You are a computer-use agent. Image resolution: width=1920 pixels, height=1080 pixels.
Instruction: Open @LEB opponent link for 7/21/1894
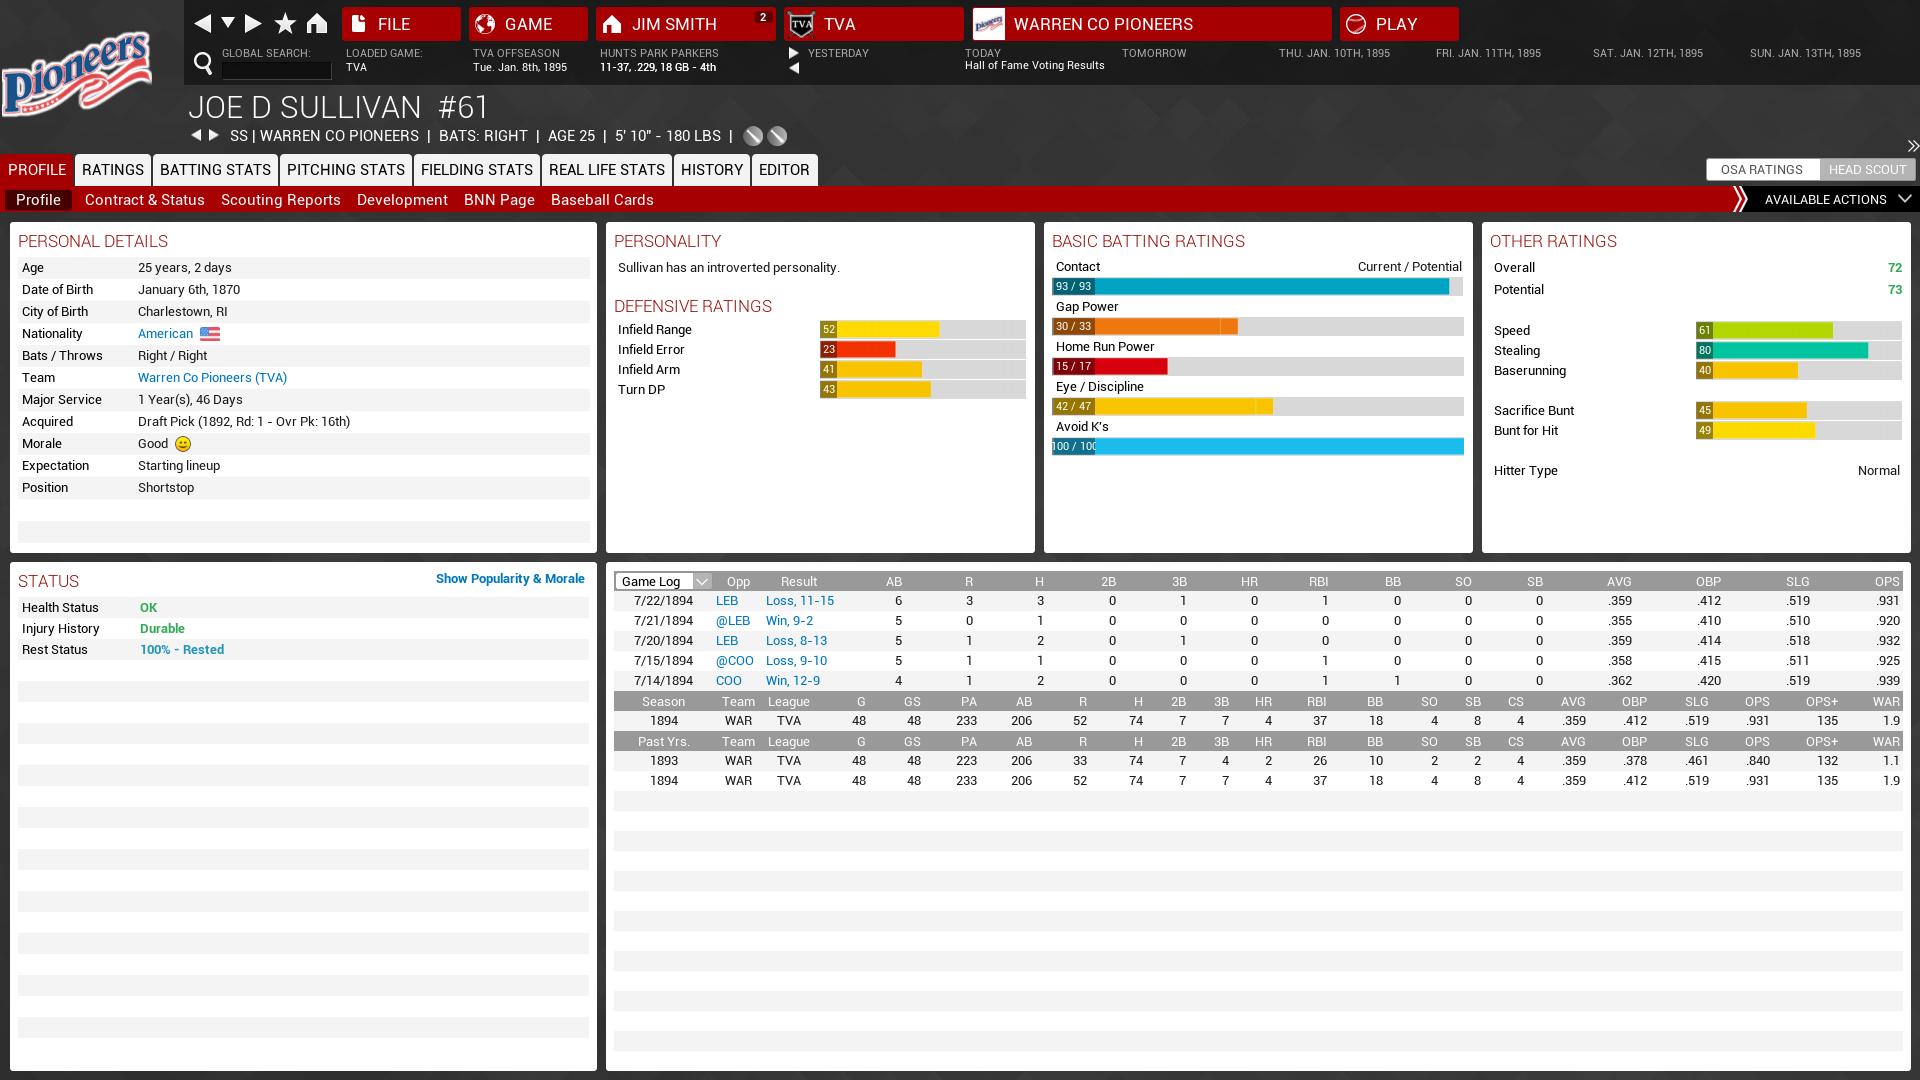tap(733, 621)
